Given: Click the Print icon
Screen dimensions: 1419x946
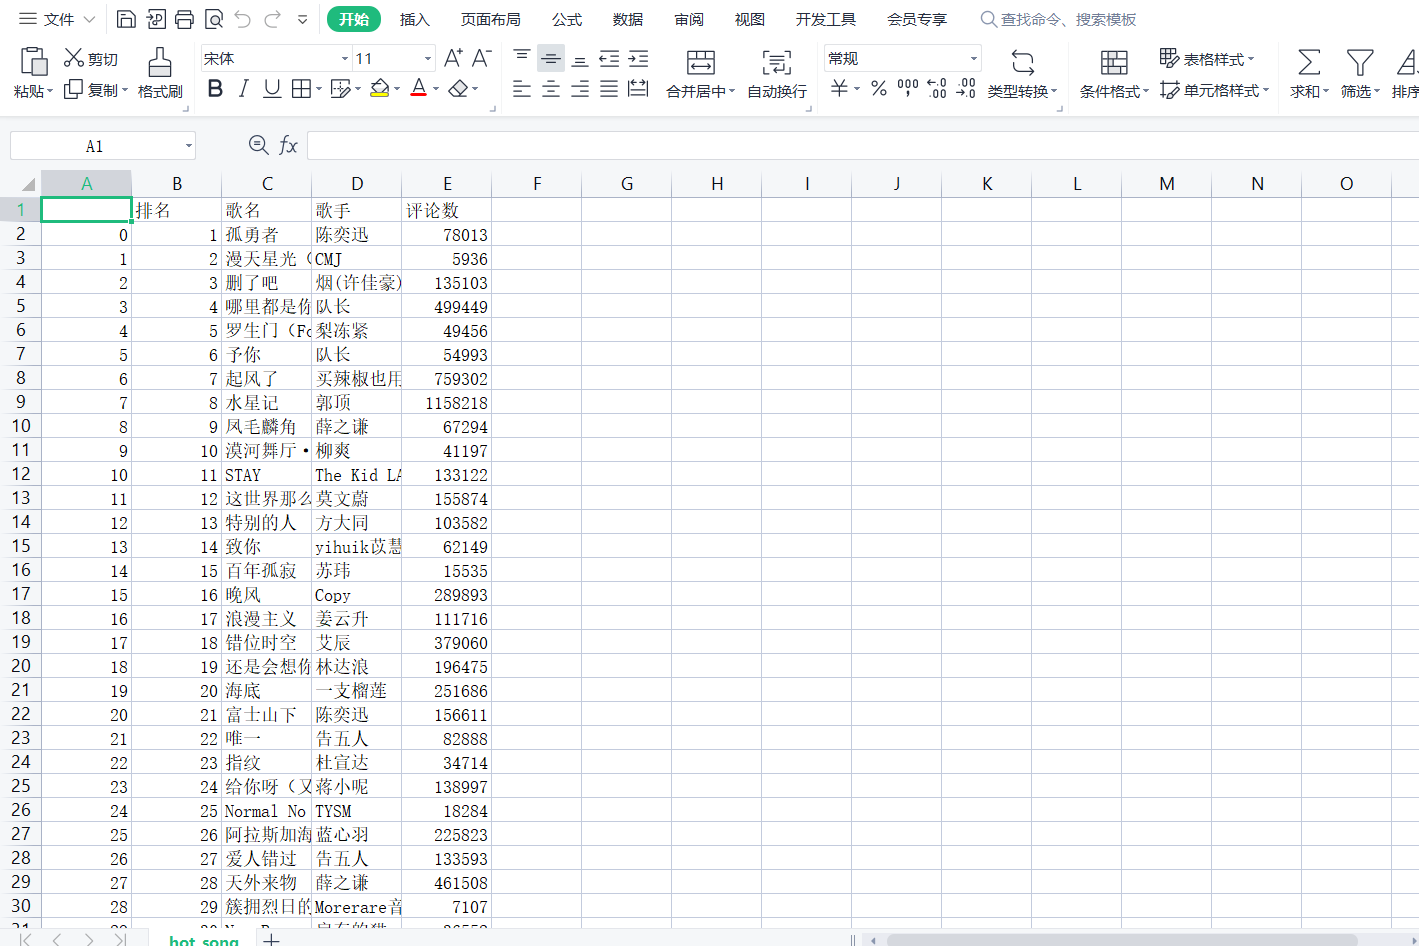Looking at the screenshot, I should coord(184,19).
